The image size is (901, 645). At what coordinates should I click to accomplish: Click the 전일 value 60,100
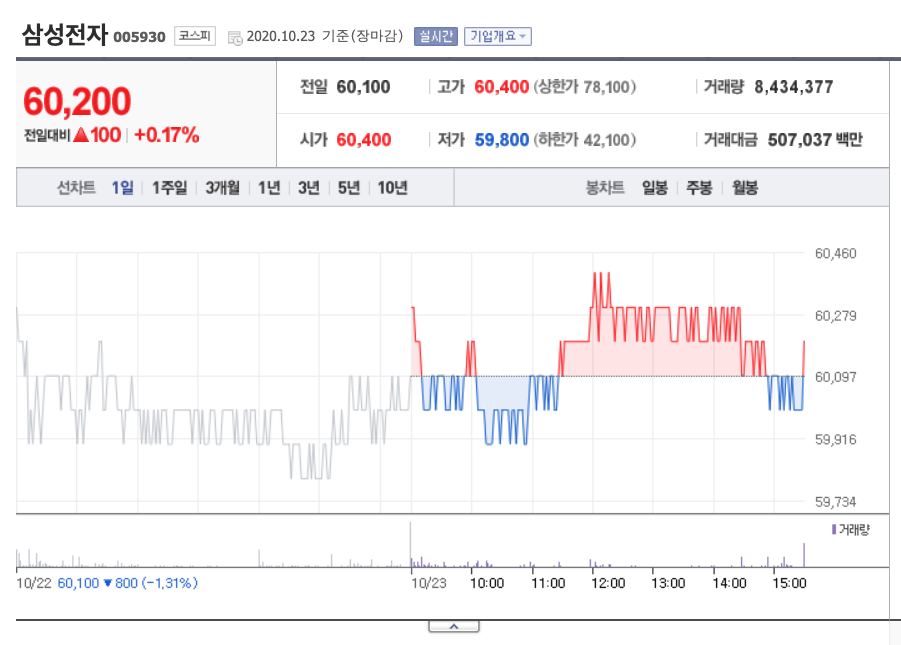click(363, 87)
